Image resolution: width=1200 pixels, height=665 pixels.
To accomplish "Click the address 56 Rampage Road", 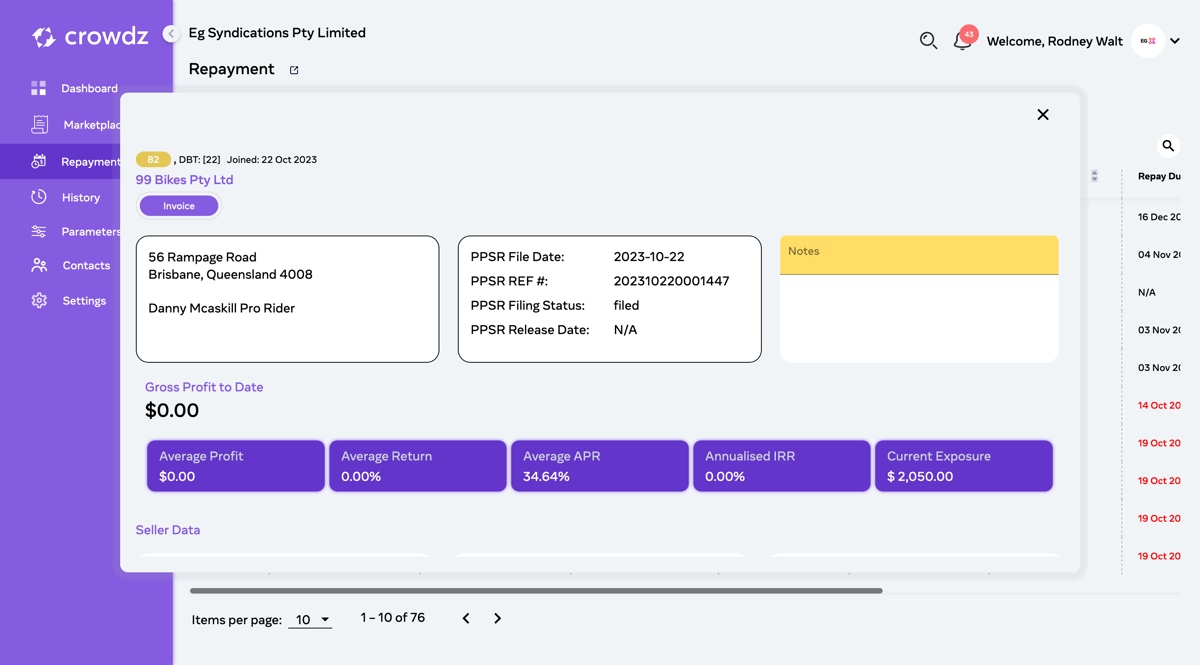I will point(202,257).
